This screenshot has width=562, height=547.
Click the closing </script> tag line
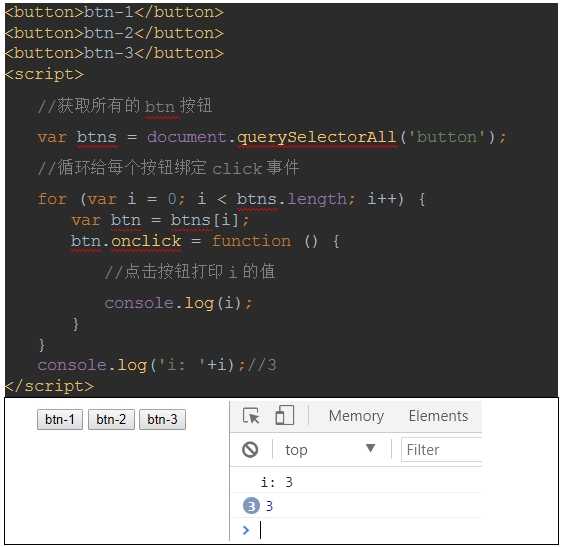pyautogui.click(x=50, y=386)
